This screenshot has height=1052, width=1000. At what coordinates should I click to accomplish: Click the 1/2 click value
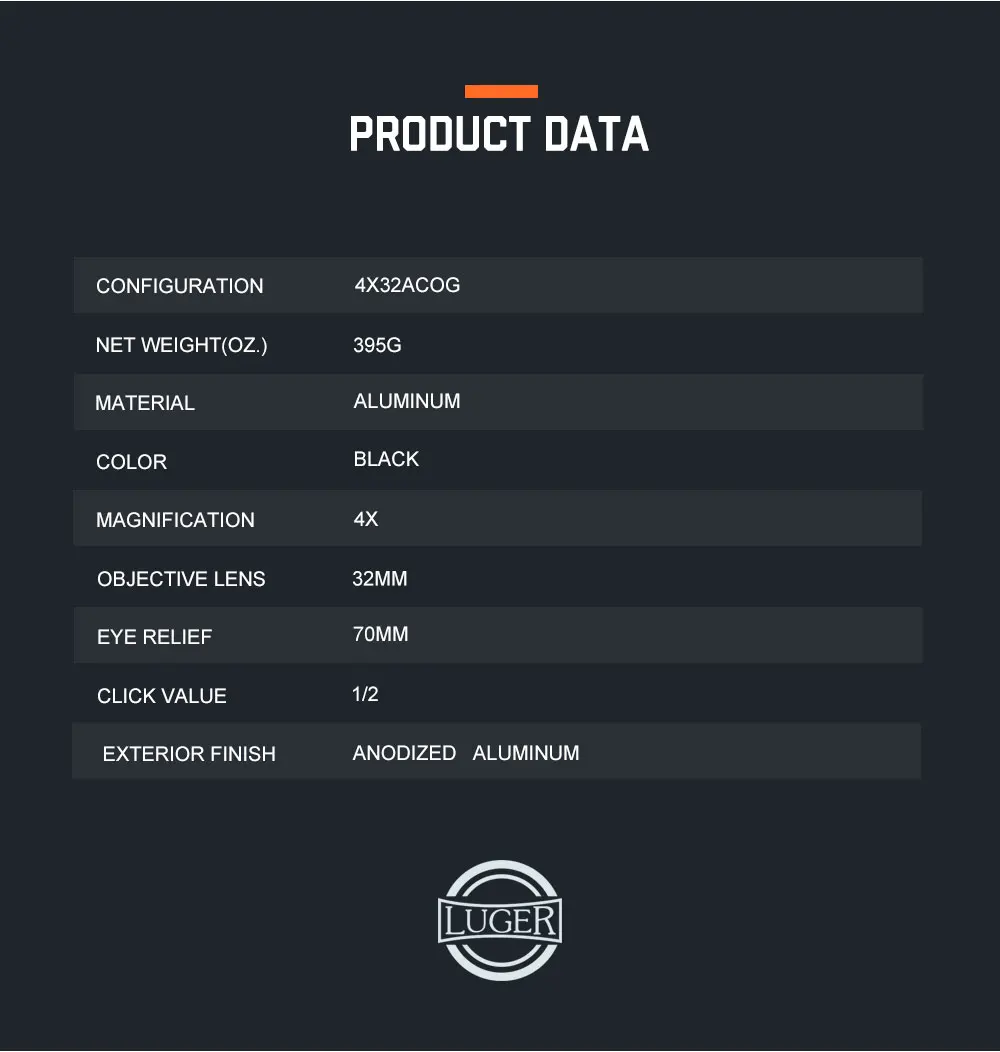(365, 694)
